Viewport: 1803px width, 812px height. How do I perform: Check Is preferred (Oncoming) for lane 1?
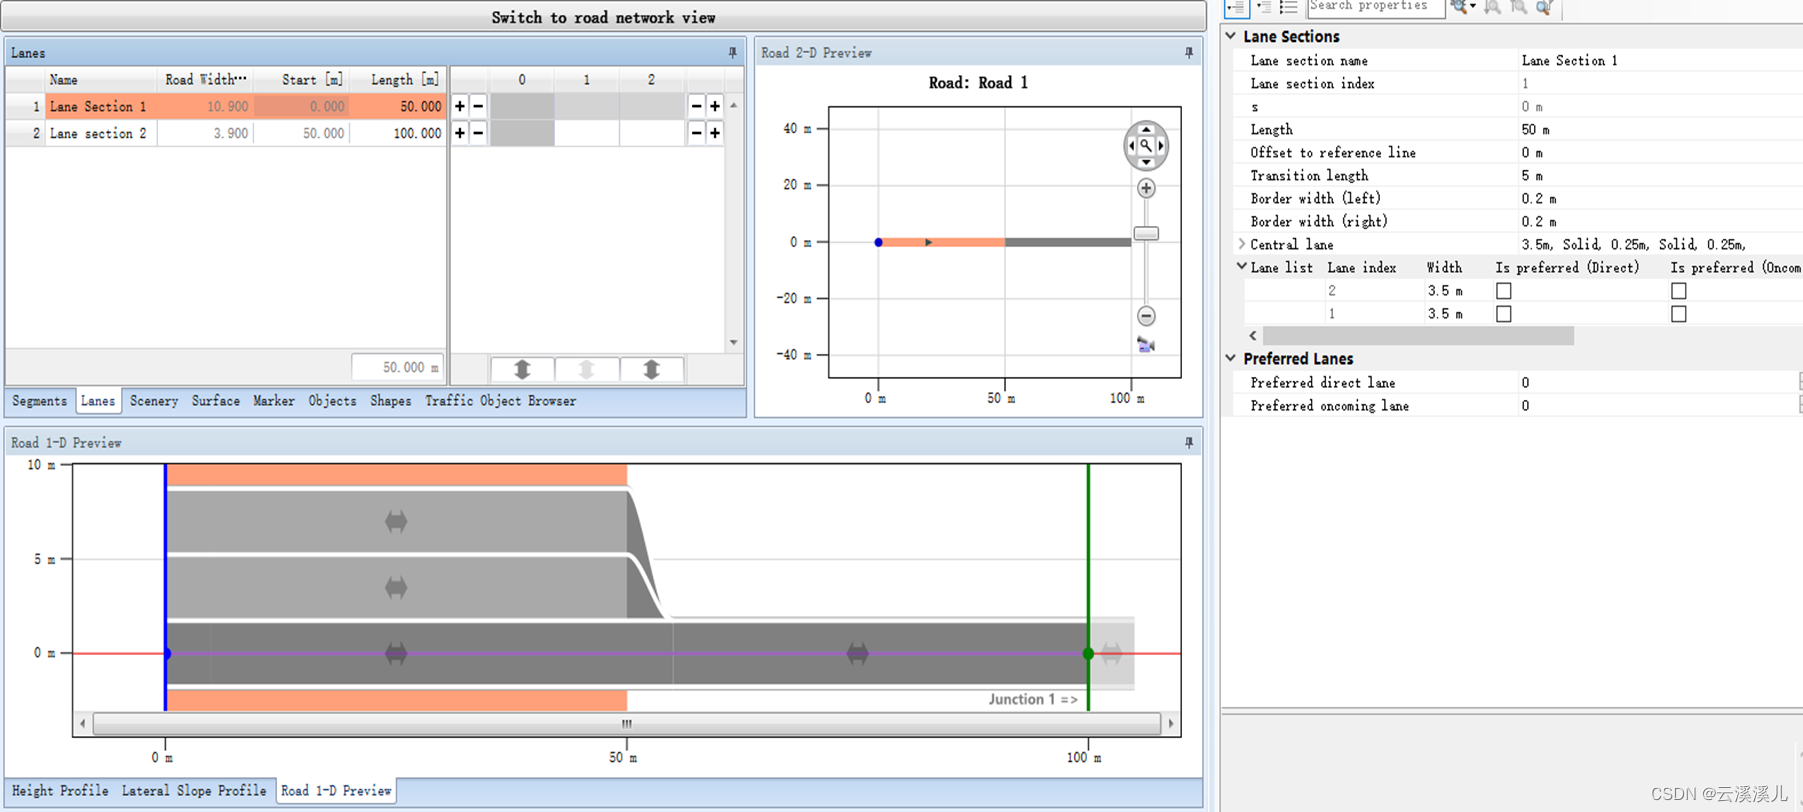pyautogui.click(x=1678, y=314)
